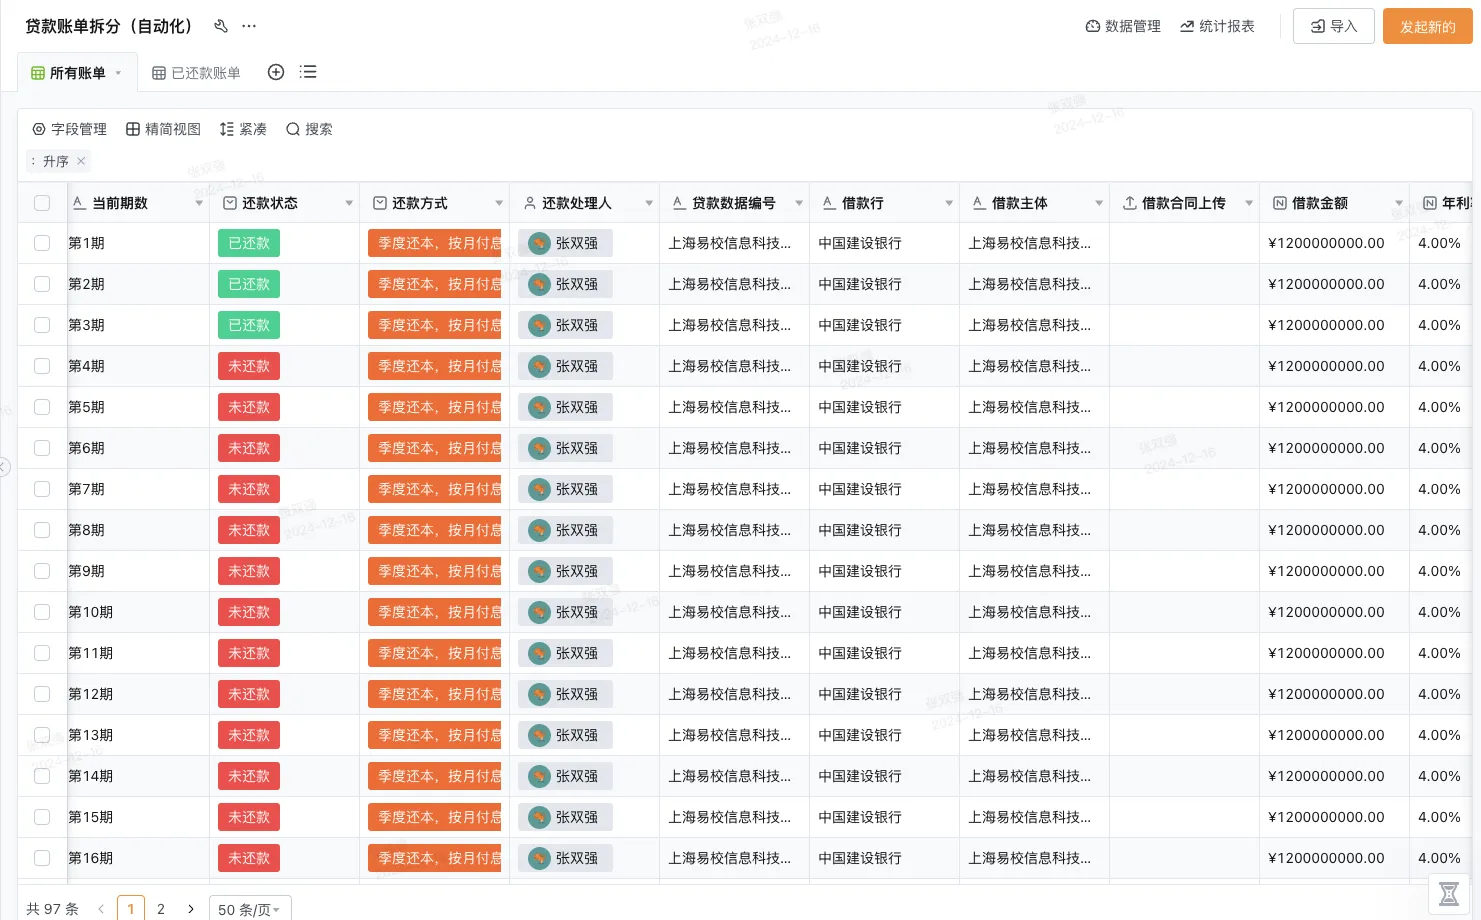Check the select-all checkbox in the header
The image size is (1481, 920).
[41, 201]
